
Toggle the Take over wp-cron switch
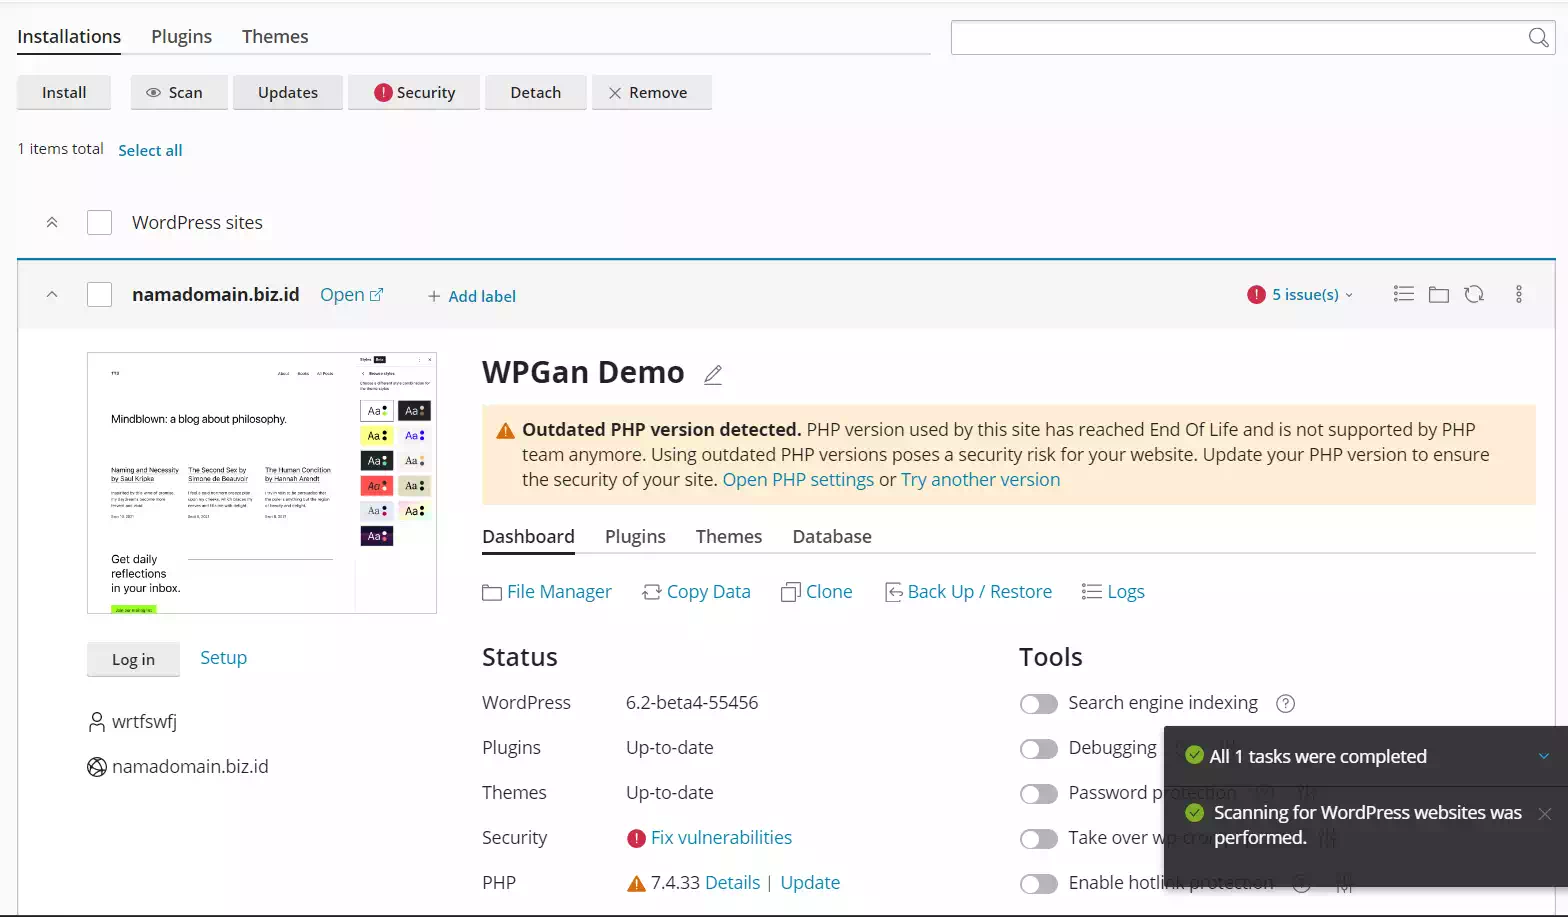coord(1038,839)
